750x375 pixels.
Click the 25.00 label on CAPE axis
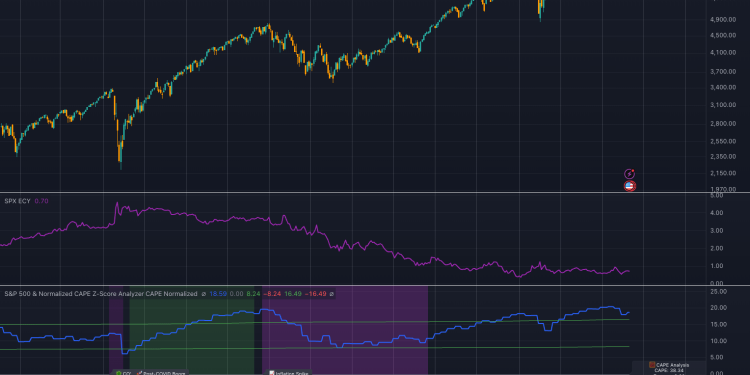719,291
